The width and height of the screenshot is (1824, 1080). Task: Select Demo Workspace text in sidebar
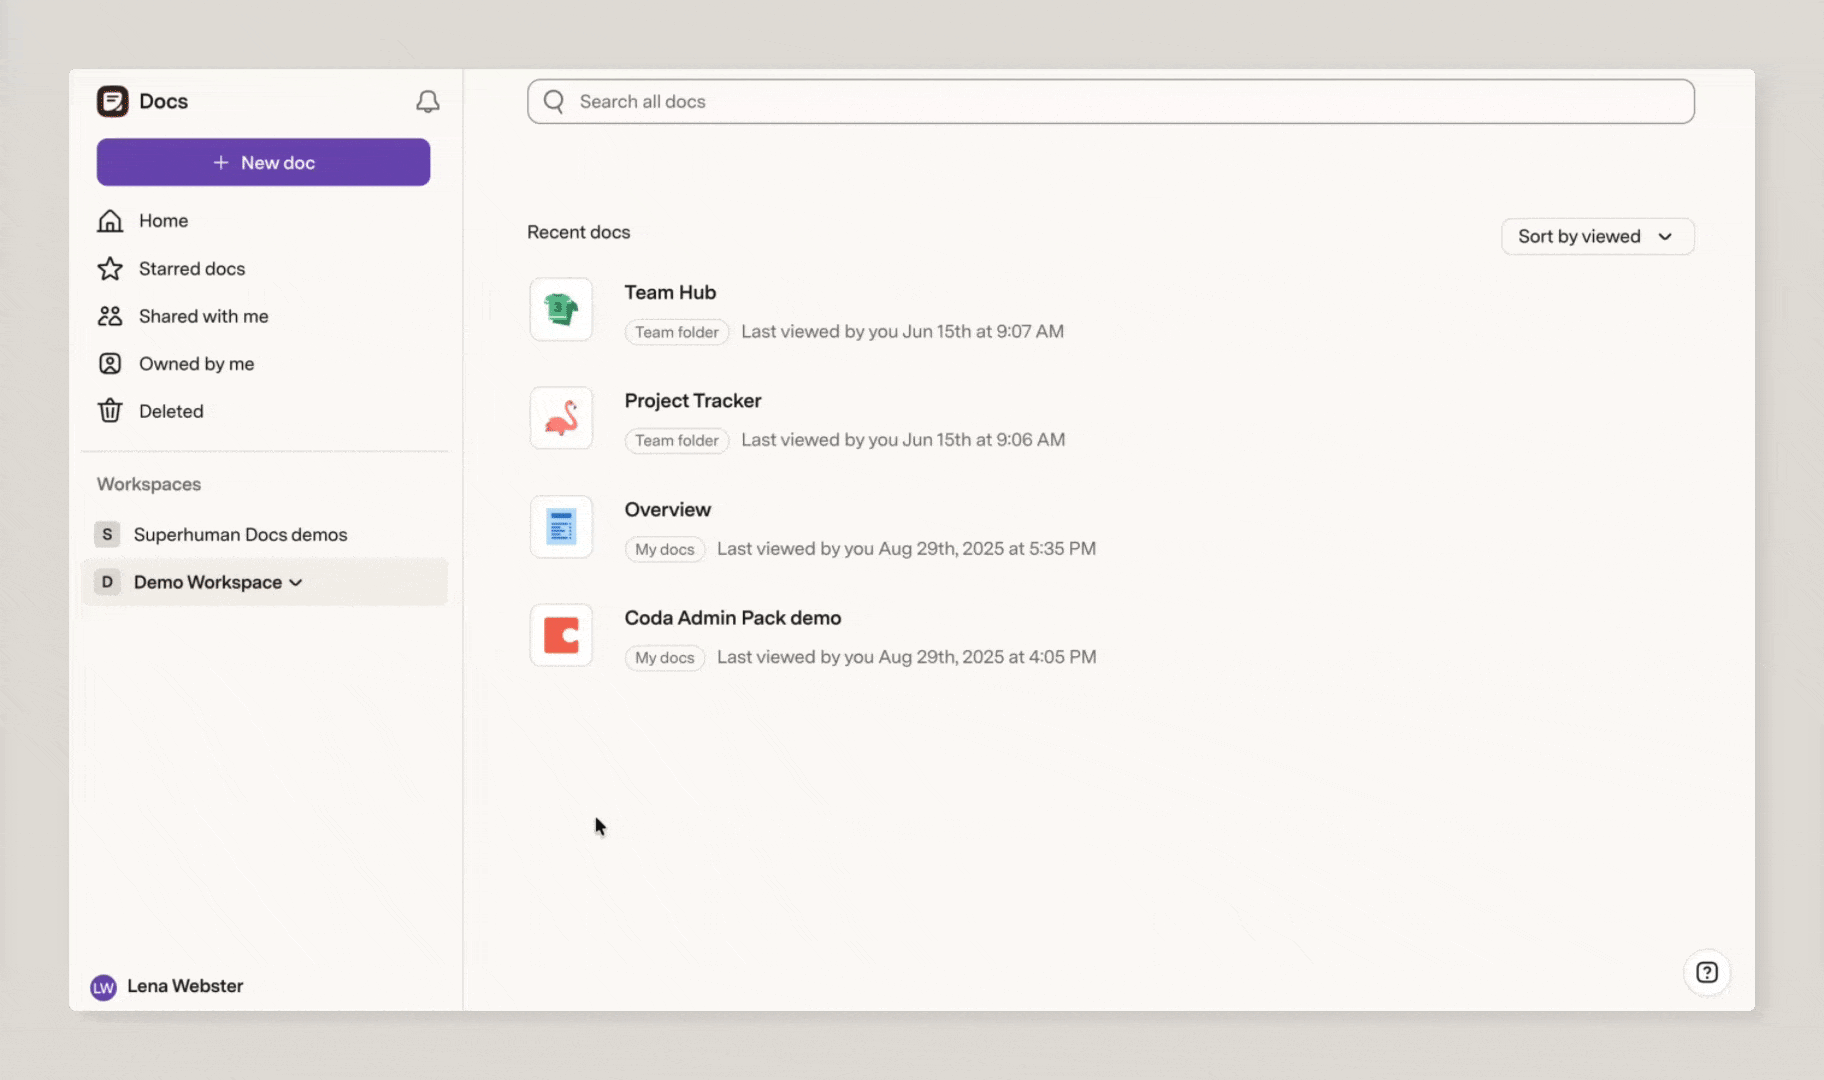coord(208,582)
